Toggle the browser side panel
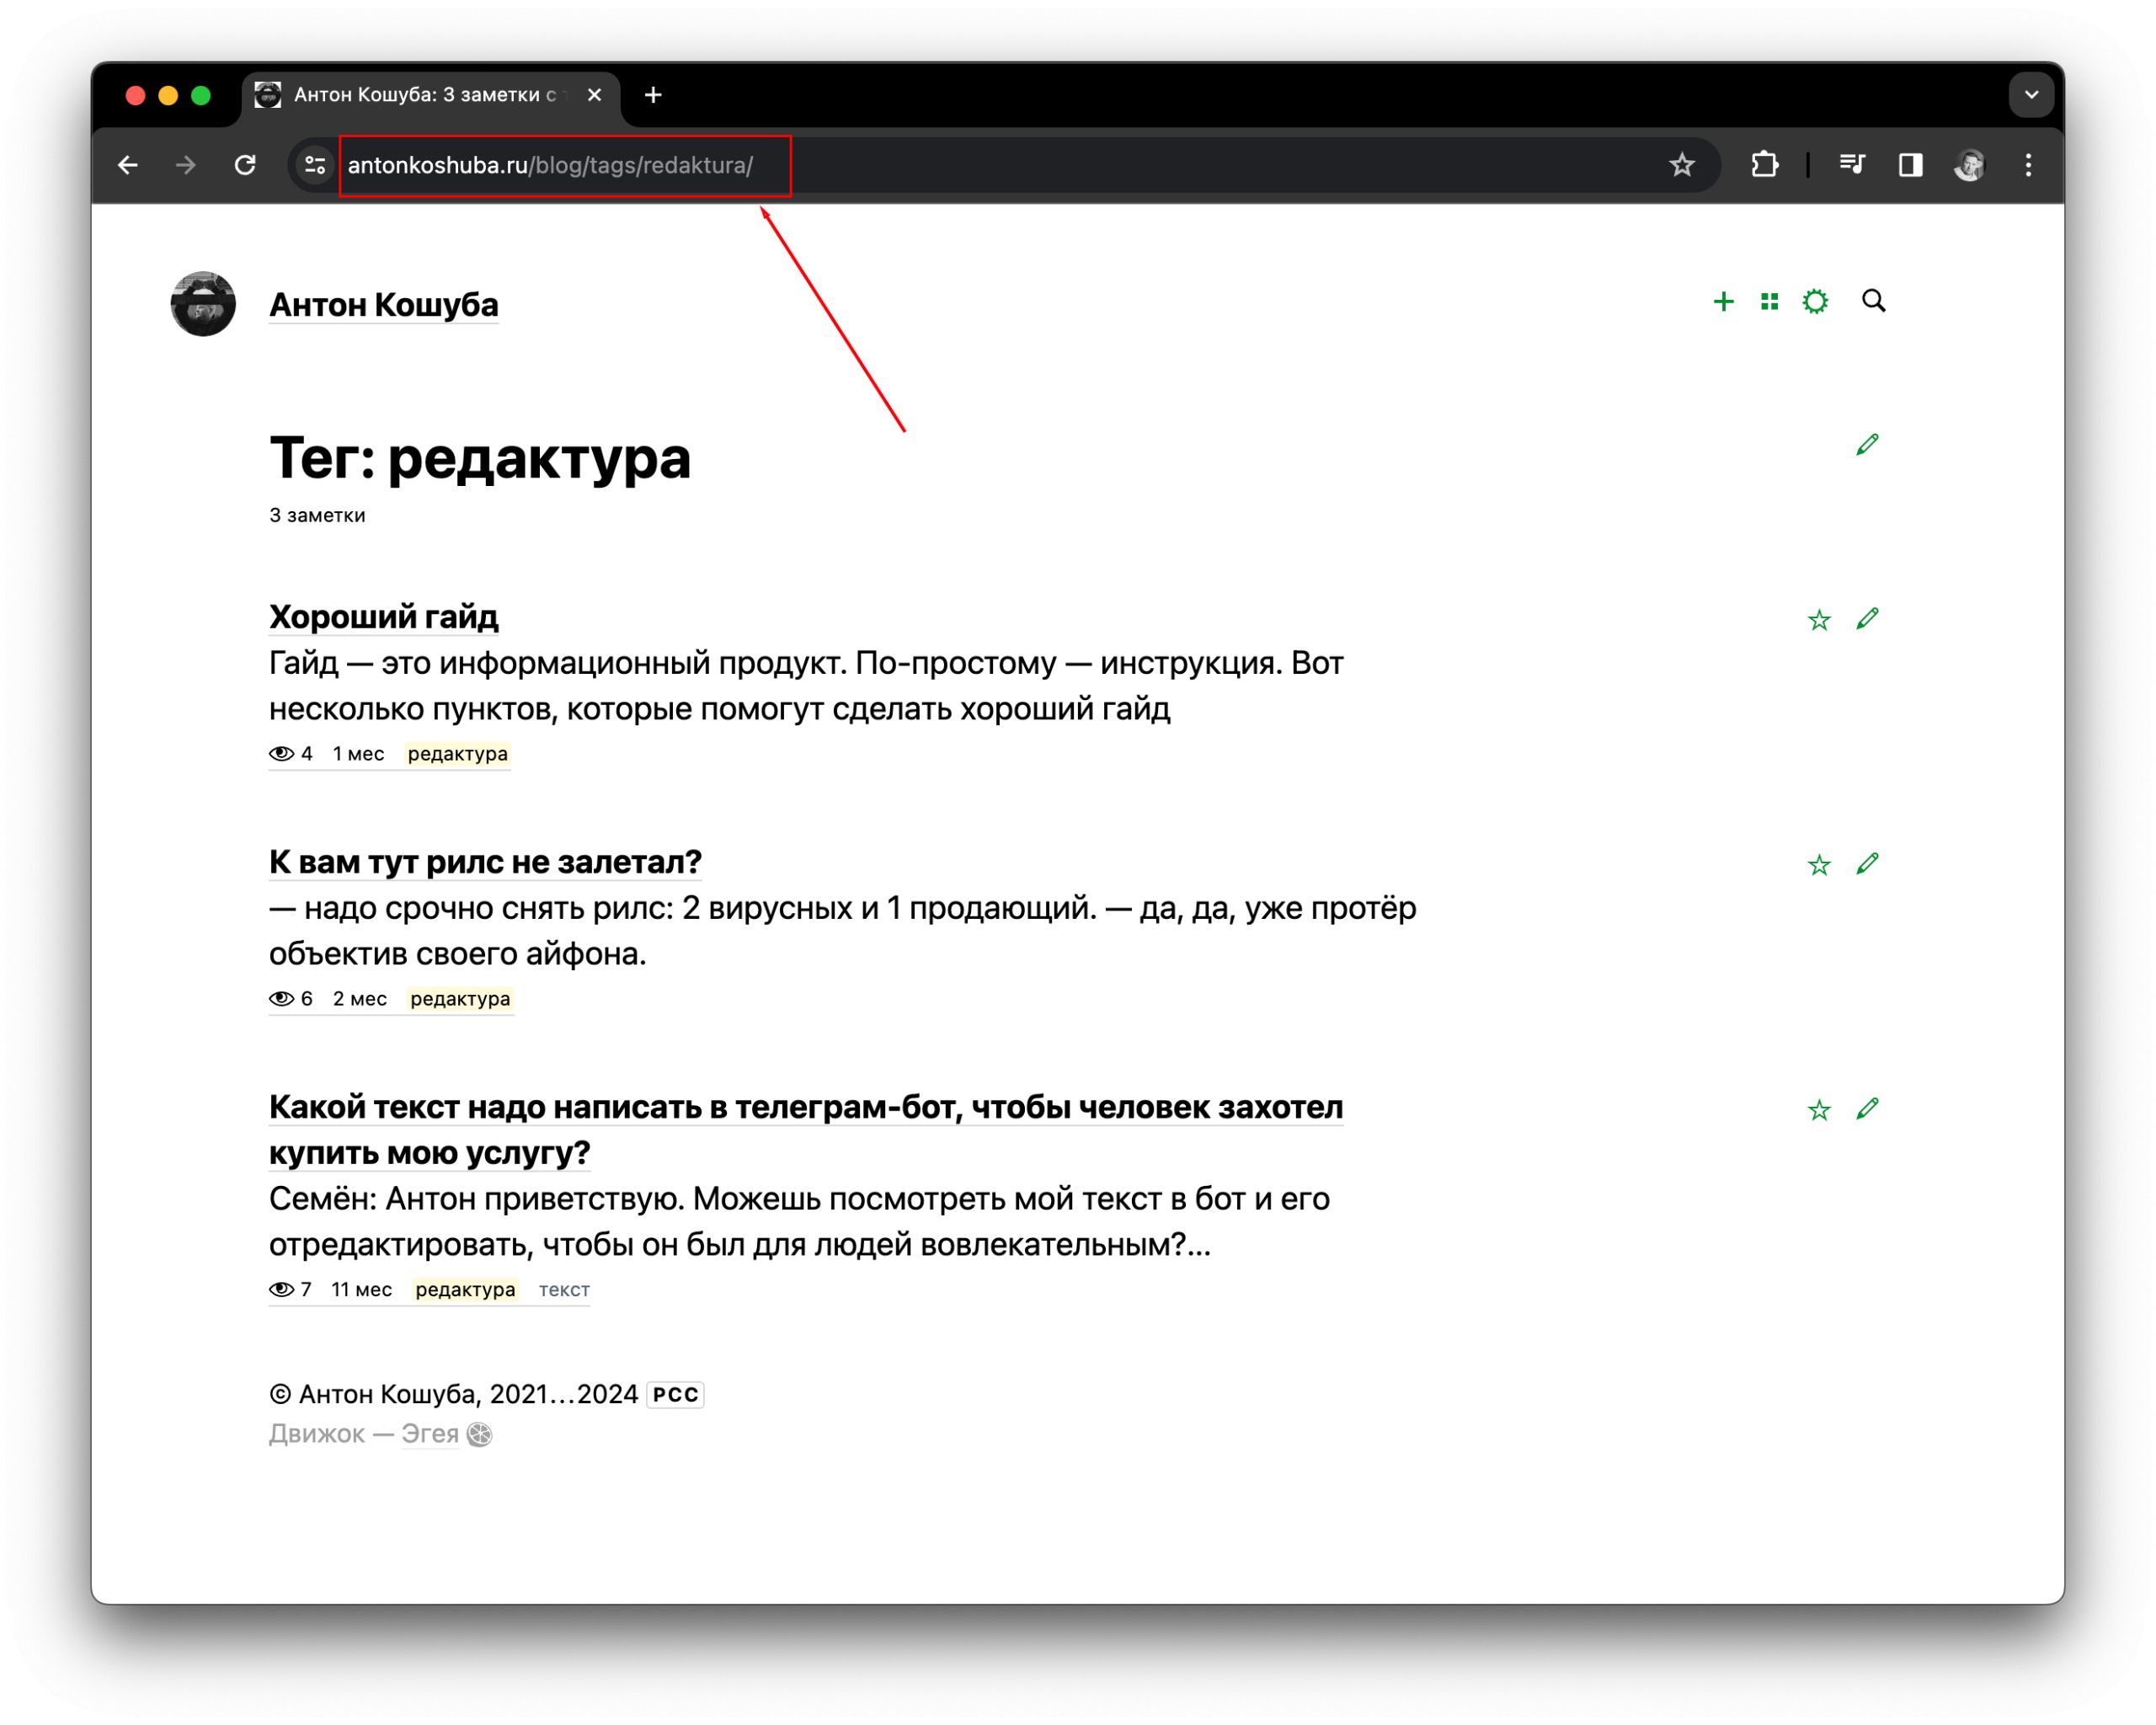The width and height of the screenshot is (2156, 1725). pyautogui.click(x=1910, y=165)
